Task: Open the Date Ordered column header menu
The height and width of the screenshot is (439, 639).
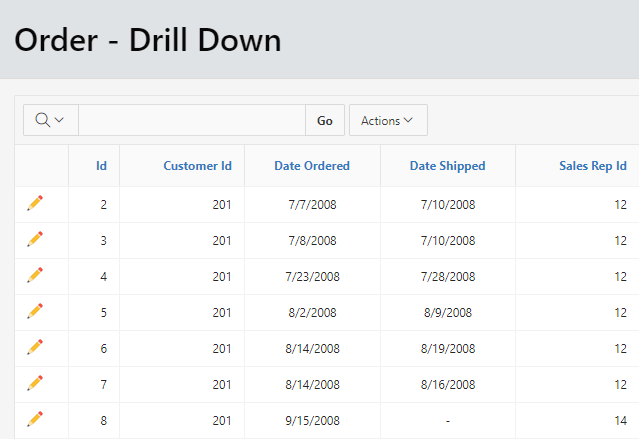Action: pyautogui.click(x=312, y=166)
